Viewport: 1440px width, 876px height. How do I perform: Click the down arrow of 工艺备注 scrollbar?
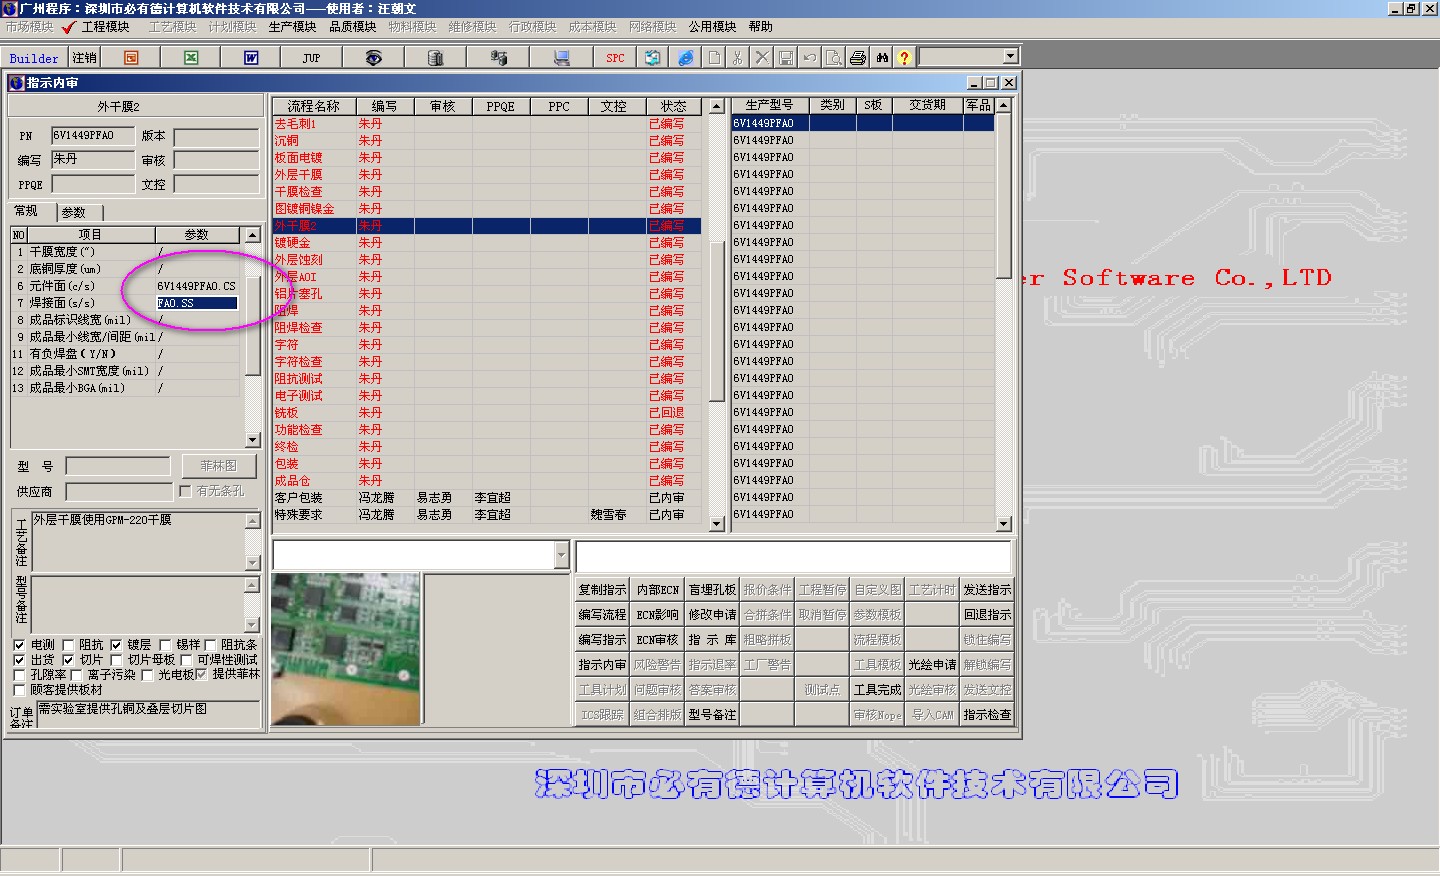252,563
